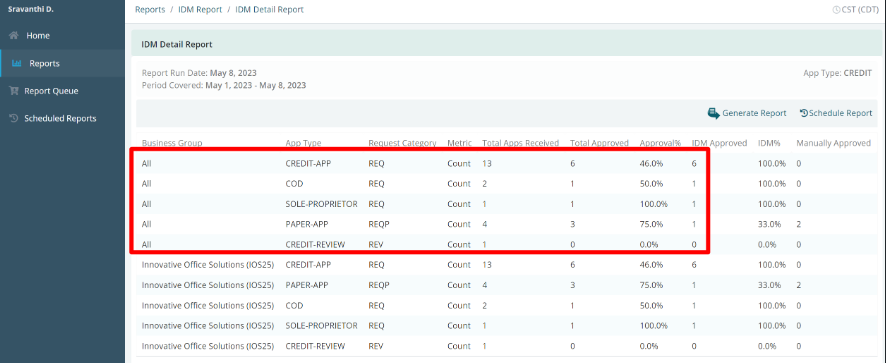Click COD in the Innovative Office Solutions row
Viewport: 886px width, 363px height.
pyautogui.click(x=294, y=305)
